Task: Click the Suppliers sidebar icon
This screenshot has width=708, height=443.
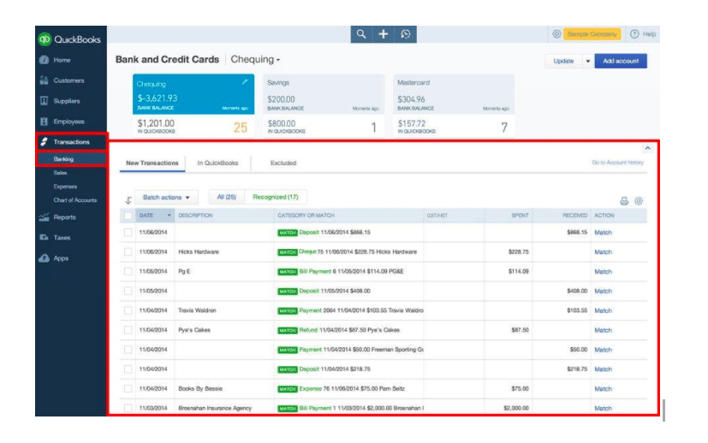Action: (44, 101)
